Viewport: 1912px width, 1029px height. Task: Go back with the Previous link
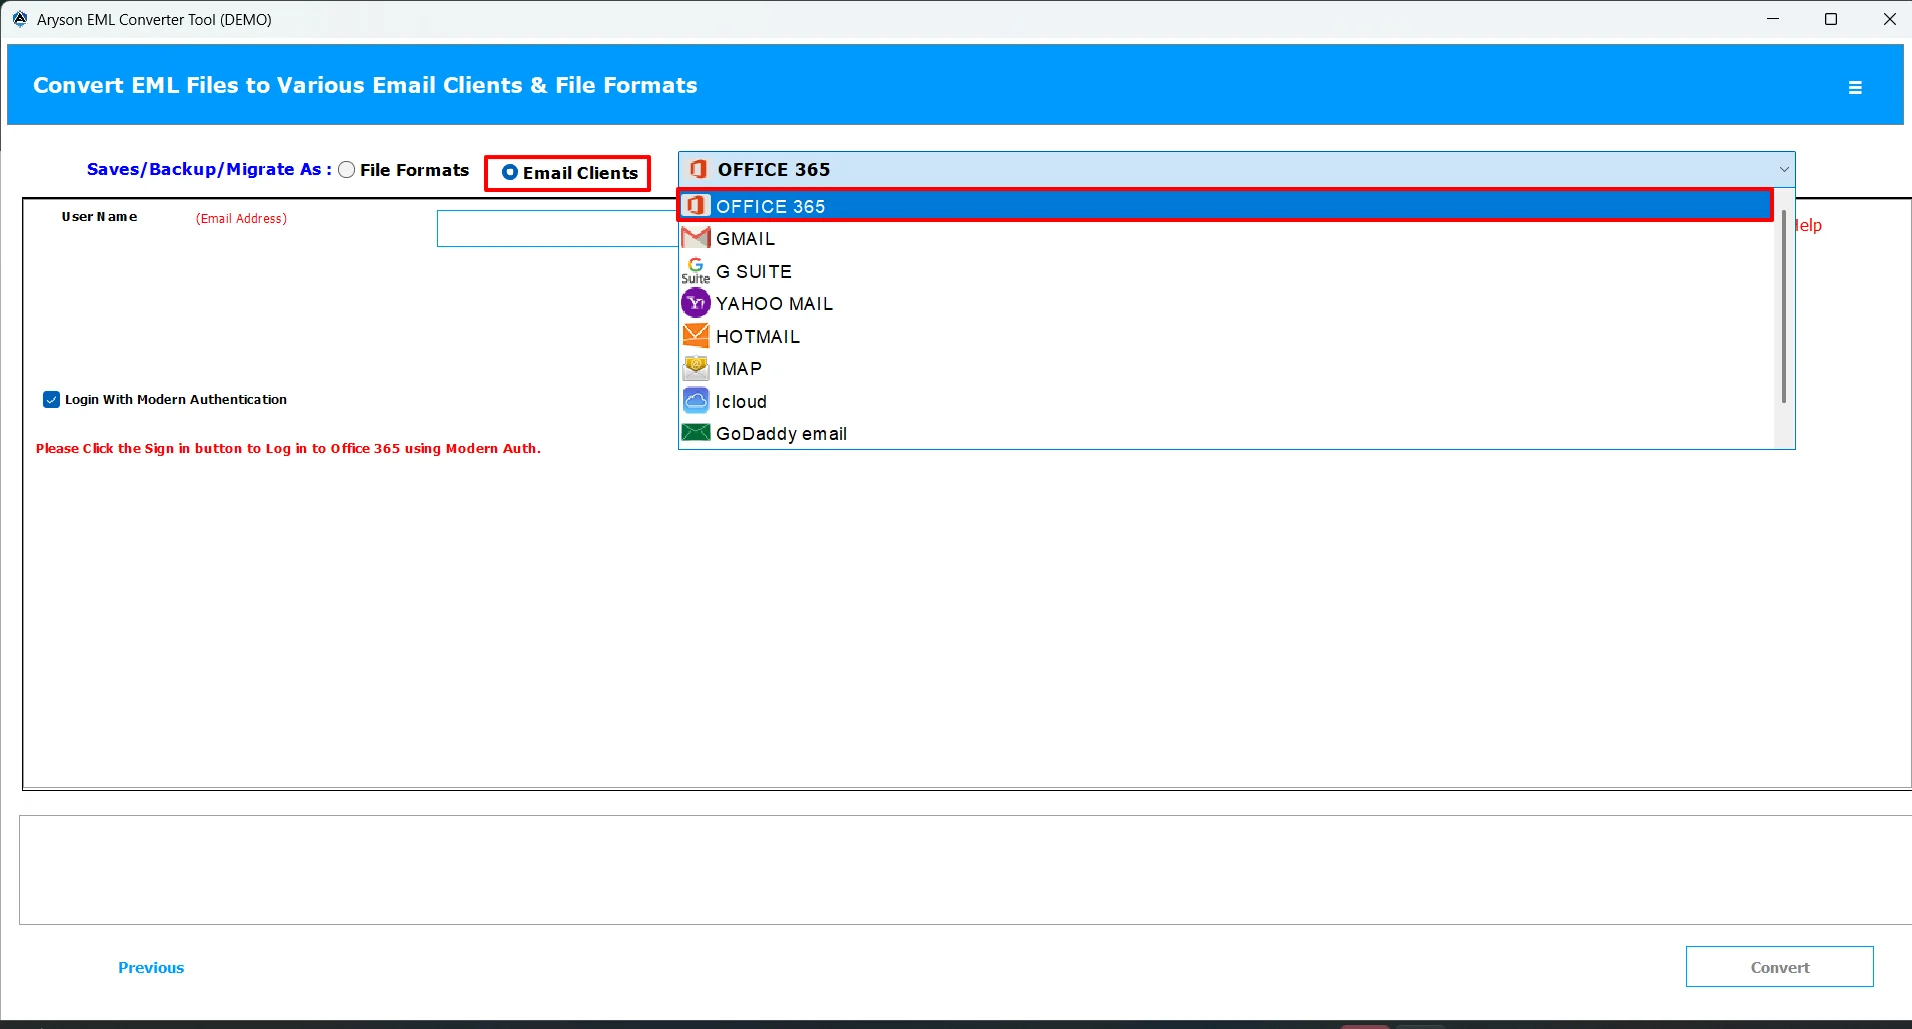coord(151,967)
